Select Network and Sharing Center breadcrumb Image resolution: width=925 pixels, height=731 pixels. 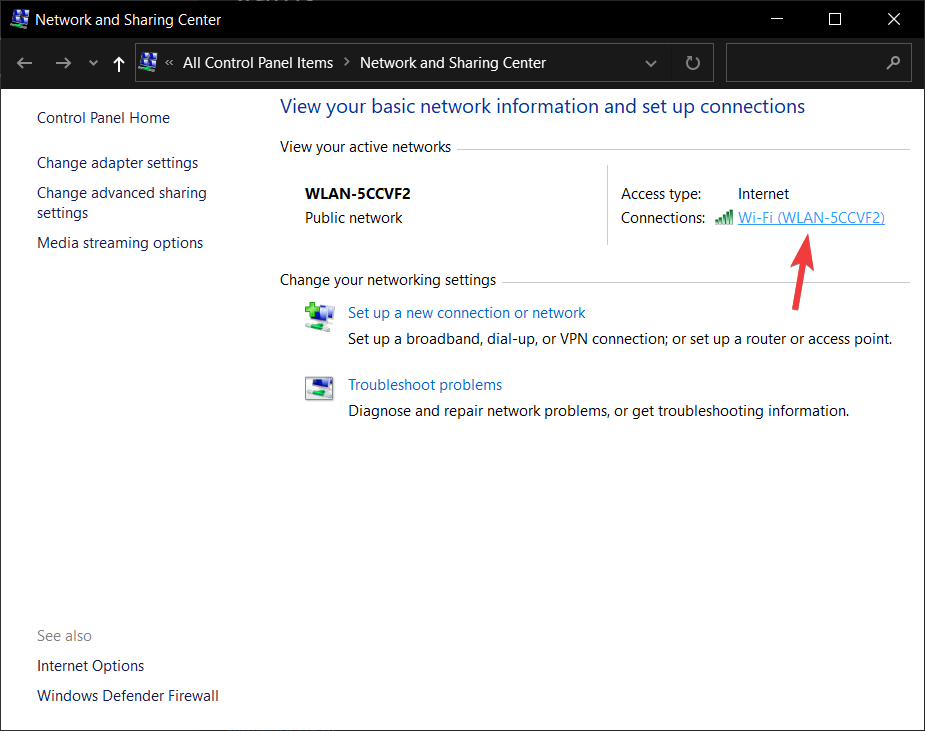click(x=452, y=63)
